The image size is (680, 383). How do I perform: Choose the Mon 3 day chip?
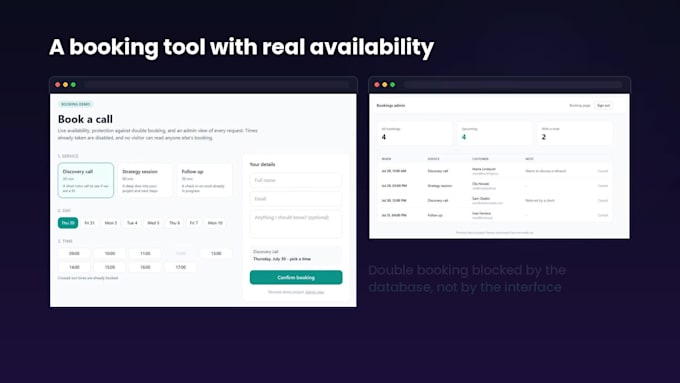tap(111, 223)
